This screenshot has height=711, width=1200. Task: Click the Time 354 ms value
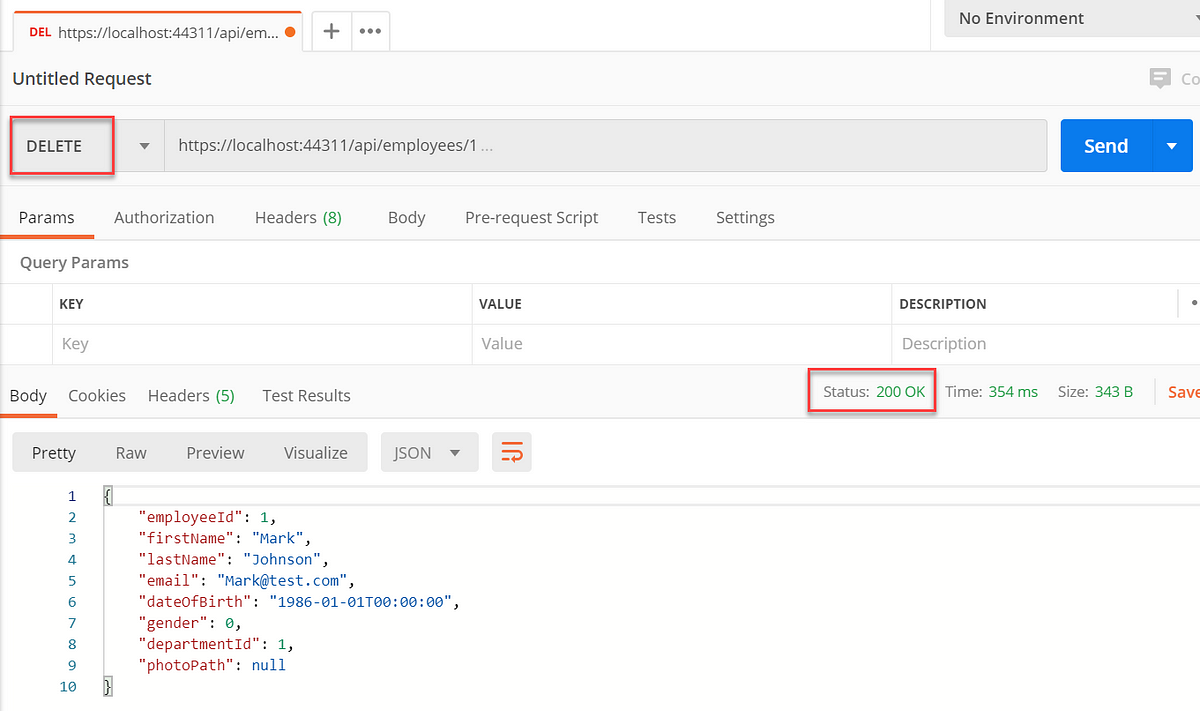click(1013, 392)
